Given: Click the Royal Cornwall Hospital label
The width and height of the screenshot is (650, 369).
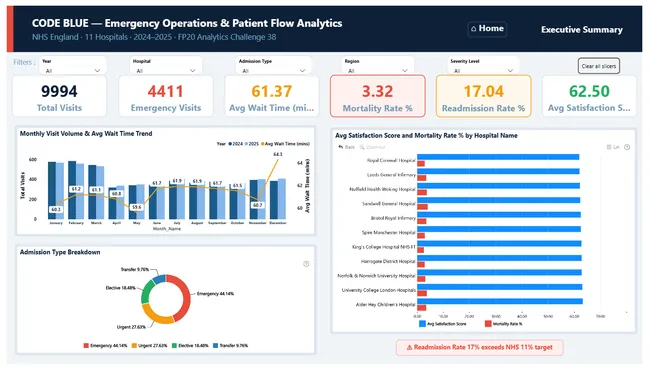Looking at the screenshot, I should 391,160.
